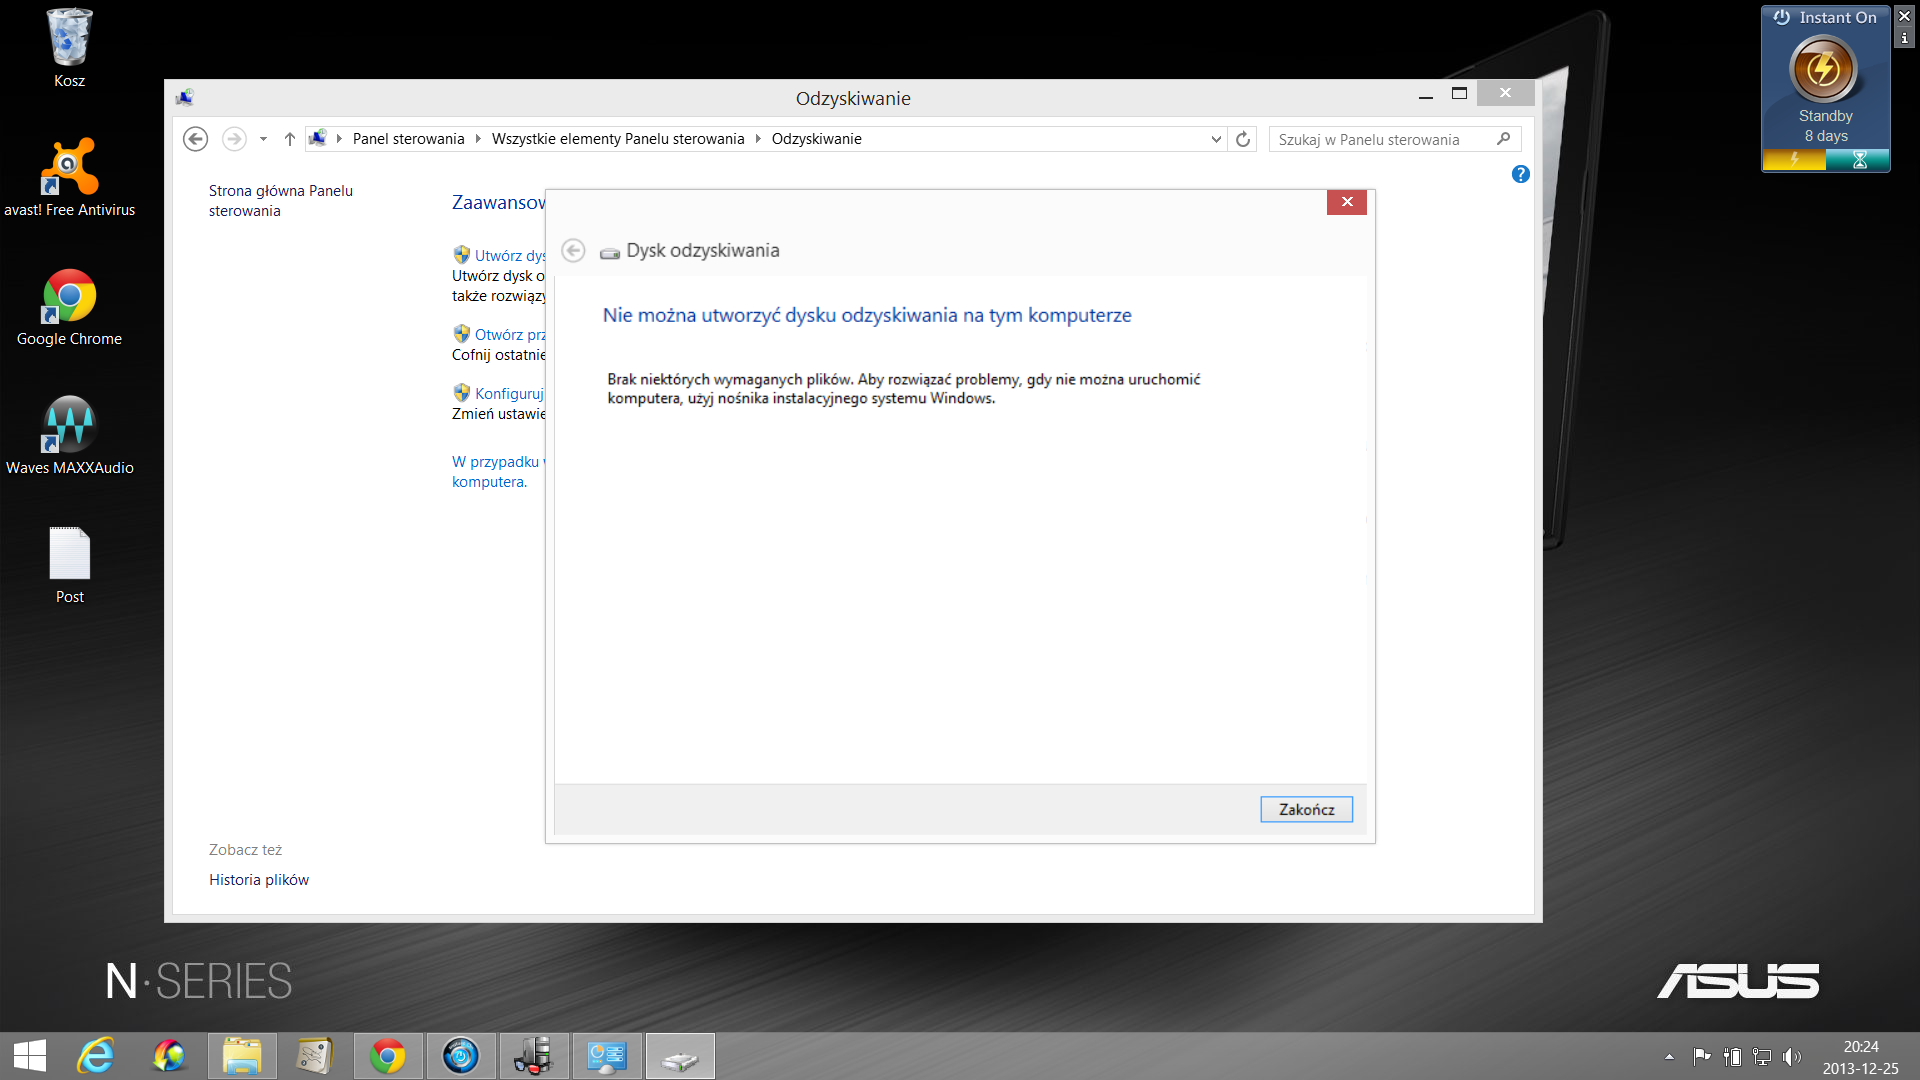Go back in Dysk odzyskiwania wizard
1920x1080 pixels.
573,250
